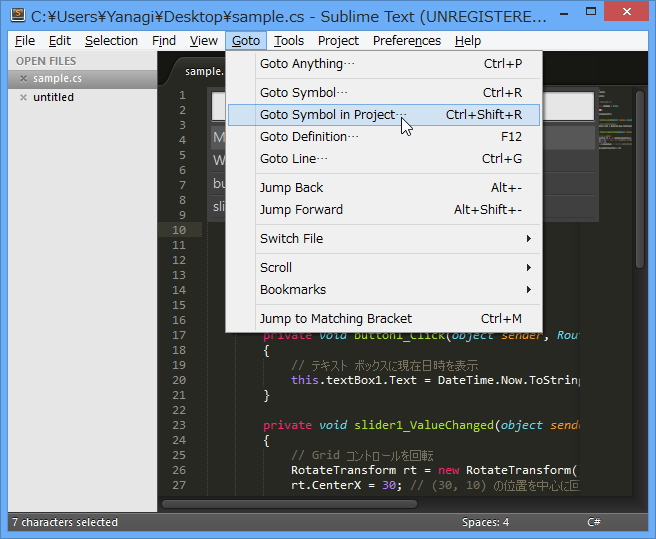The height and width of the screenshot is (539, 656).
Task: Open the C# syntax selector in status bar
Action: (x=594, y=522)
